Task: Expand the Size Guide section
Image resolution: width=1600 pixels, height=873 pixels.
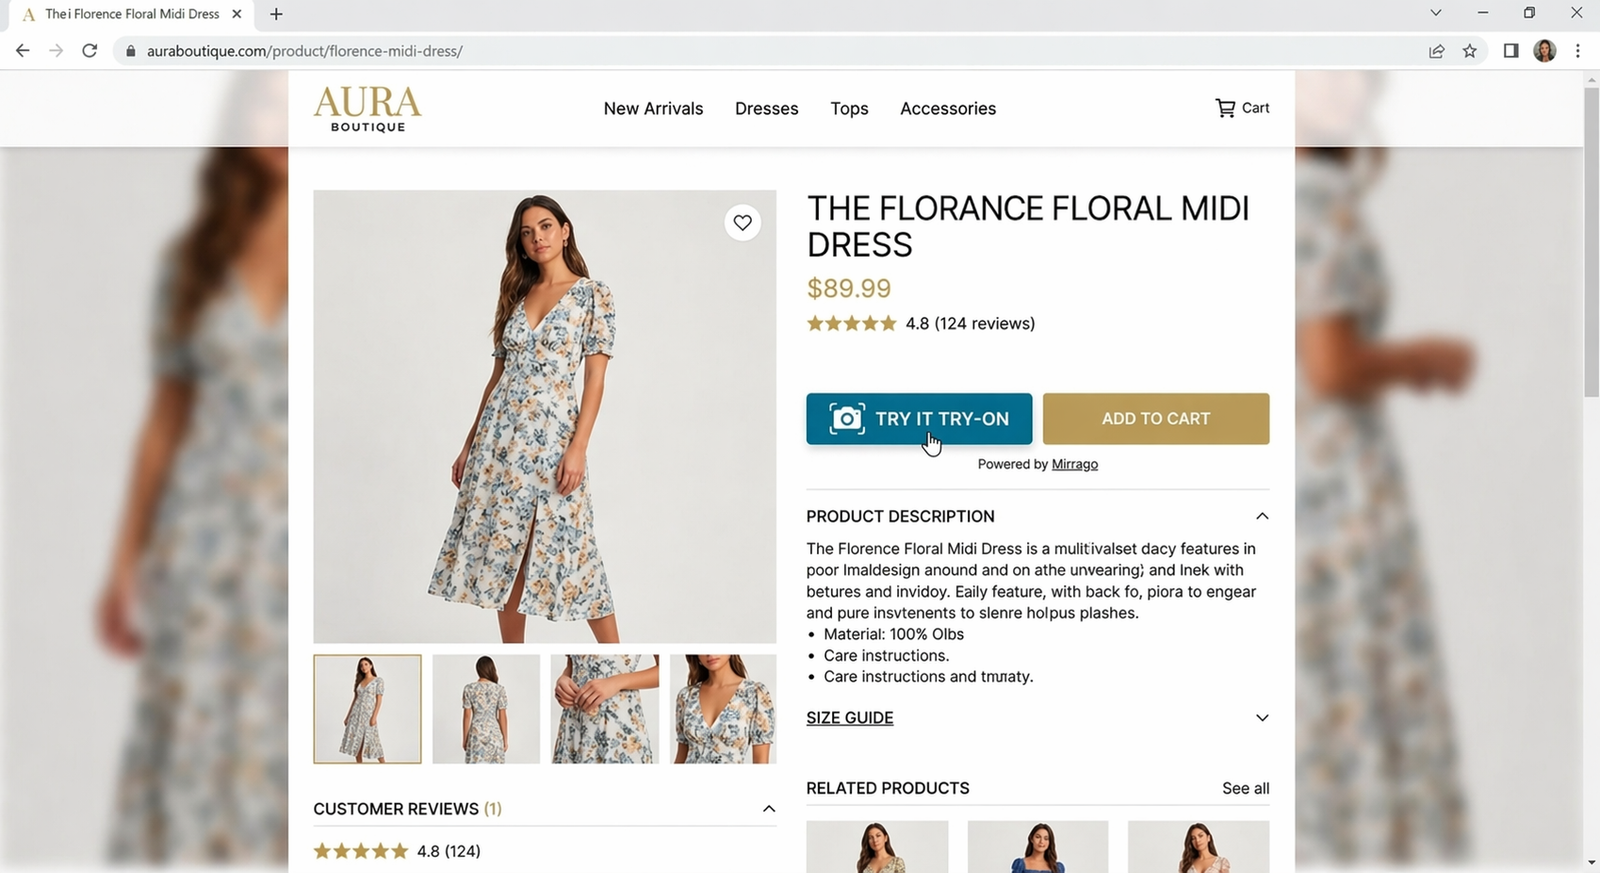Action: click(x=1262, y=718)
